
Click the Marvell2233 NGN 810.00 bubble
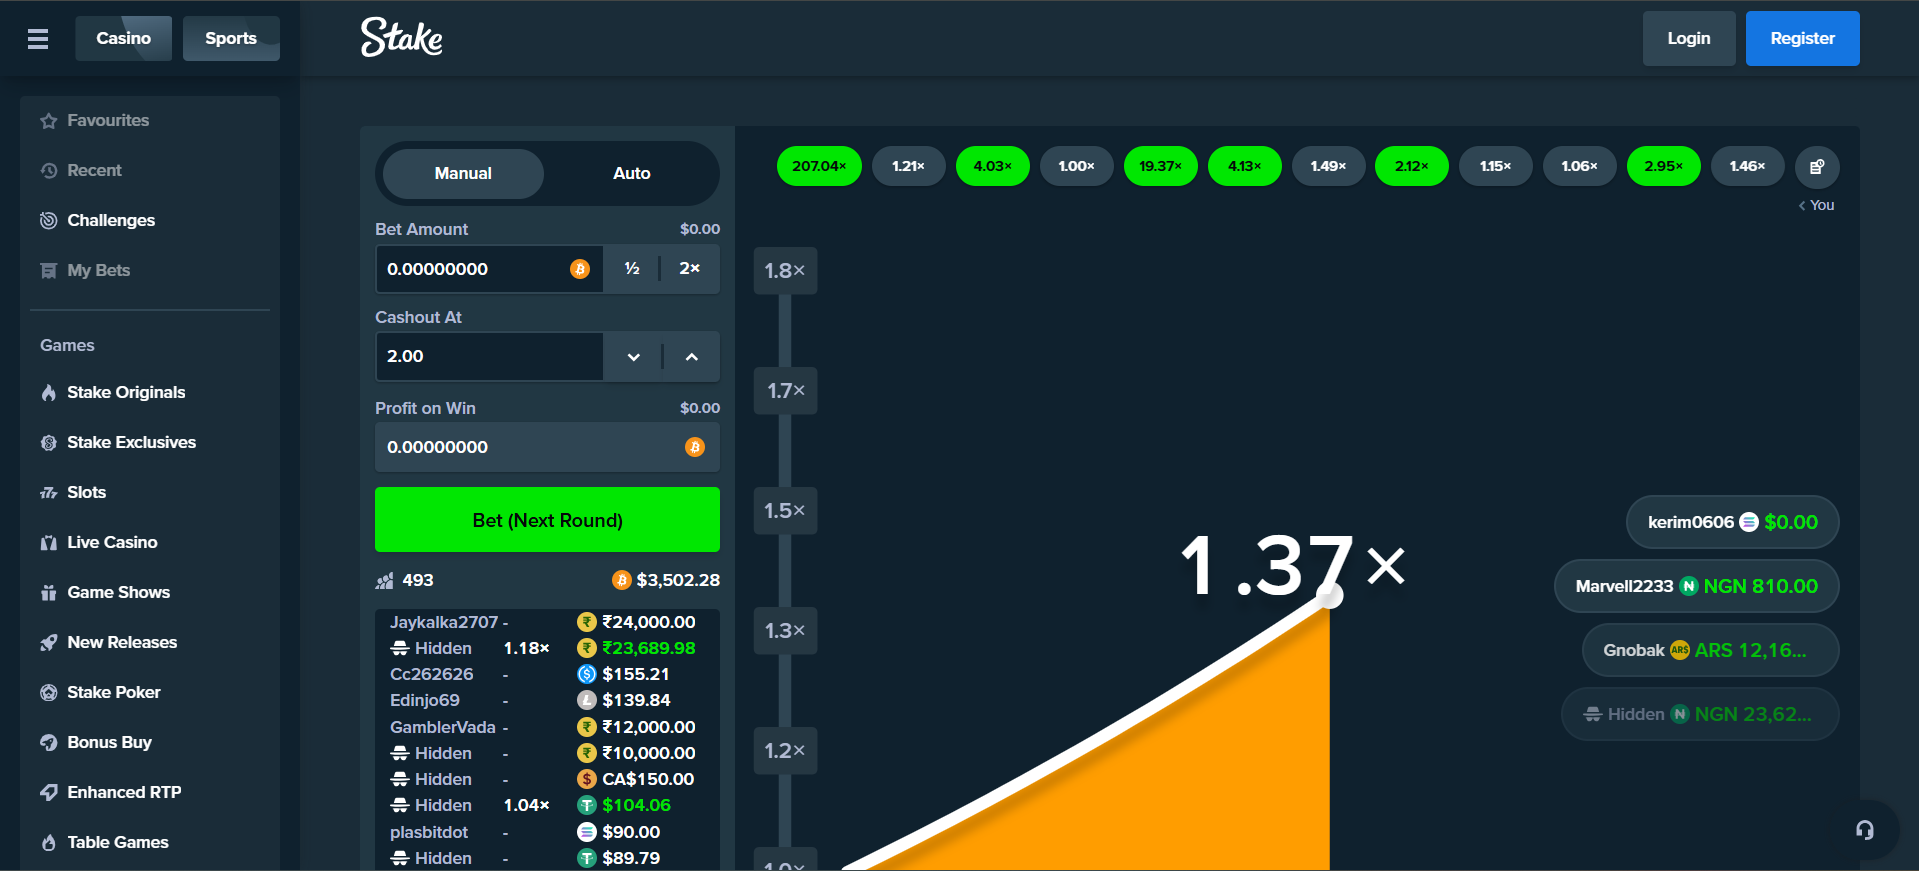coord(1696,586)
